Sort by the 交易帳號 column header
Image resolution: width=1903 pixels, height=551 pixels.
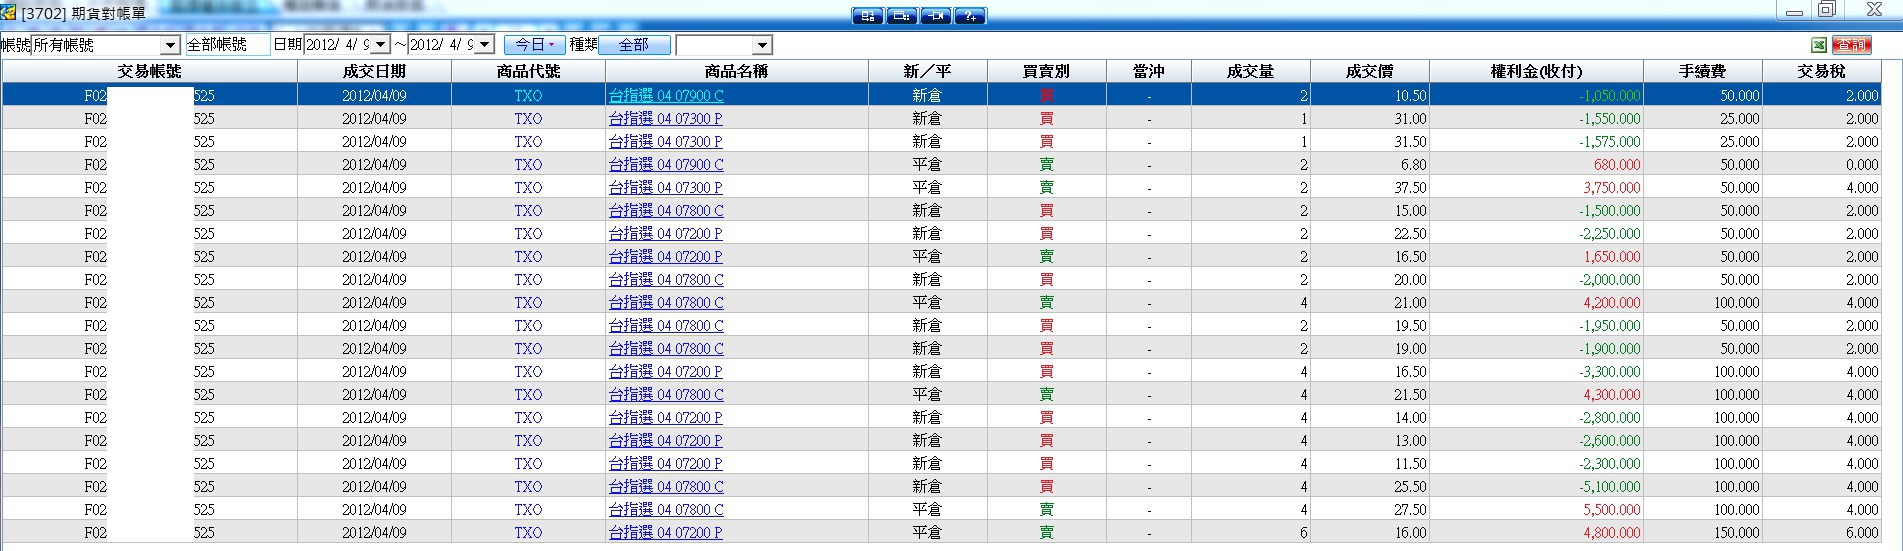(149, 71)
